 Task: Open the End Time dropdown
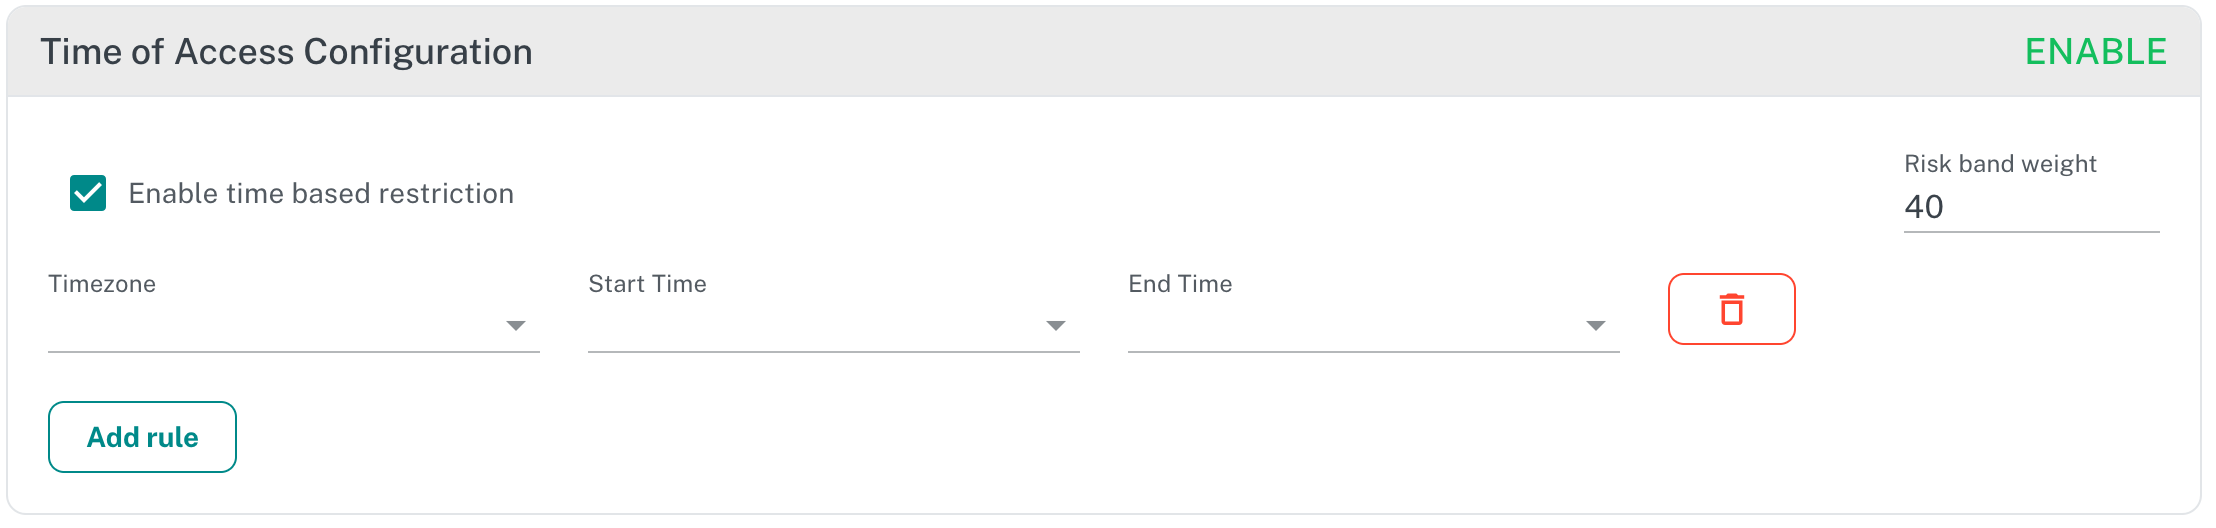tap(1374, 326)
